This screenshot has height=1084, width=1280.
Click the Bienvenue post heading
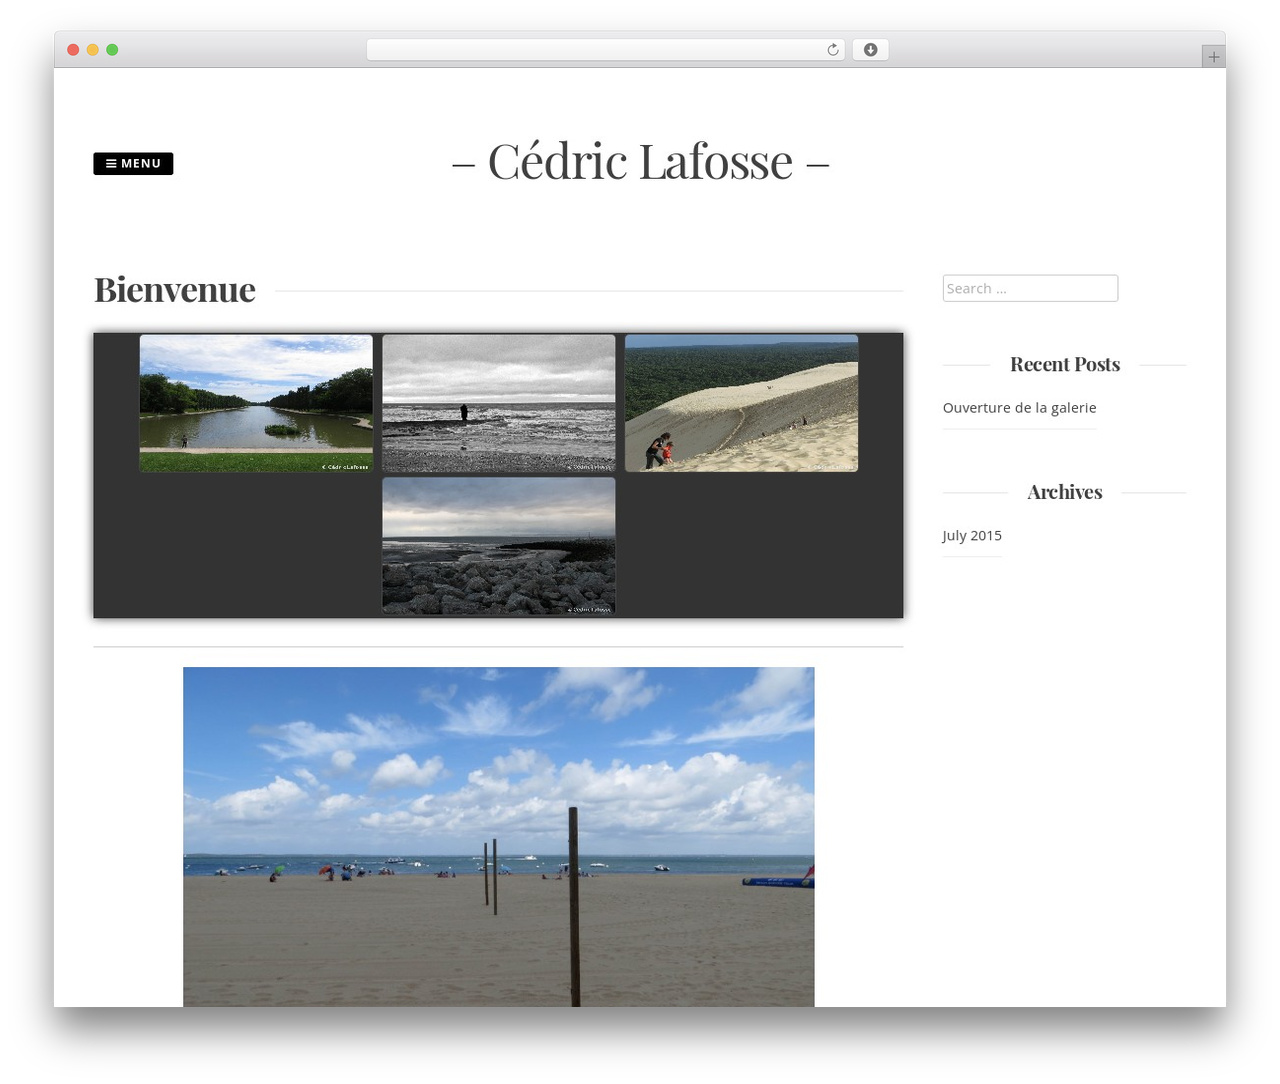tap(175, 289)
